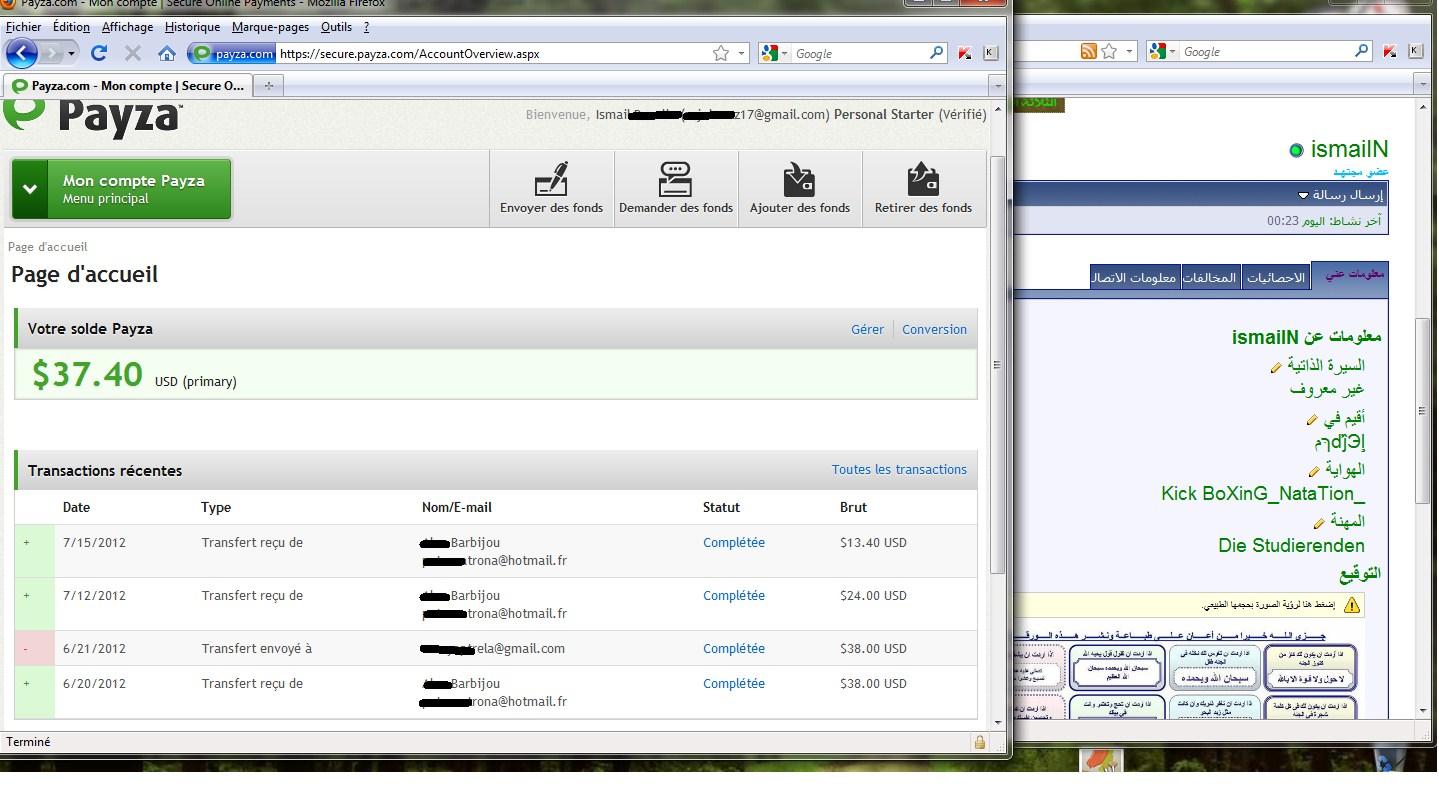Click the padlock icon in status bar
Image resolution: width=1439 pixels, height=790 pixels.
pos(980,742)
